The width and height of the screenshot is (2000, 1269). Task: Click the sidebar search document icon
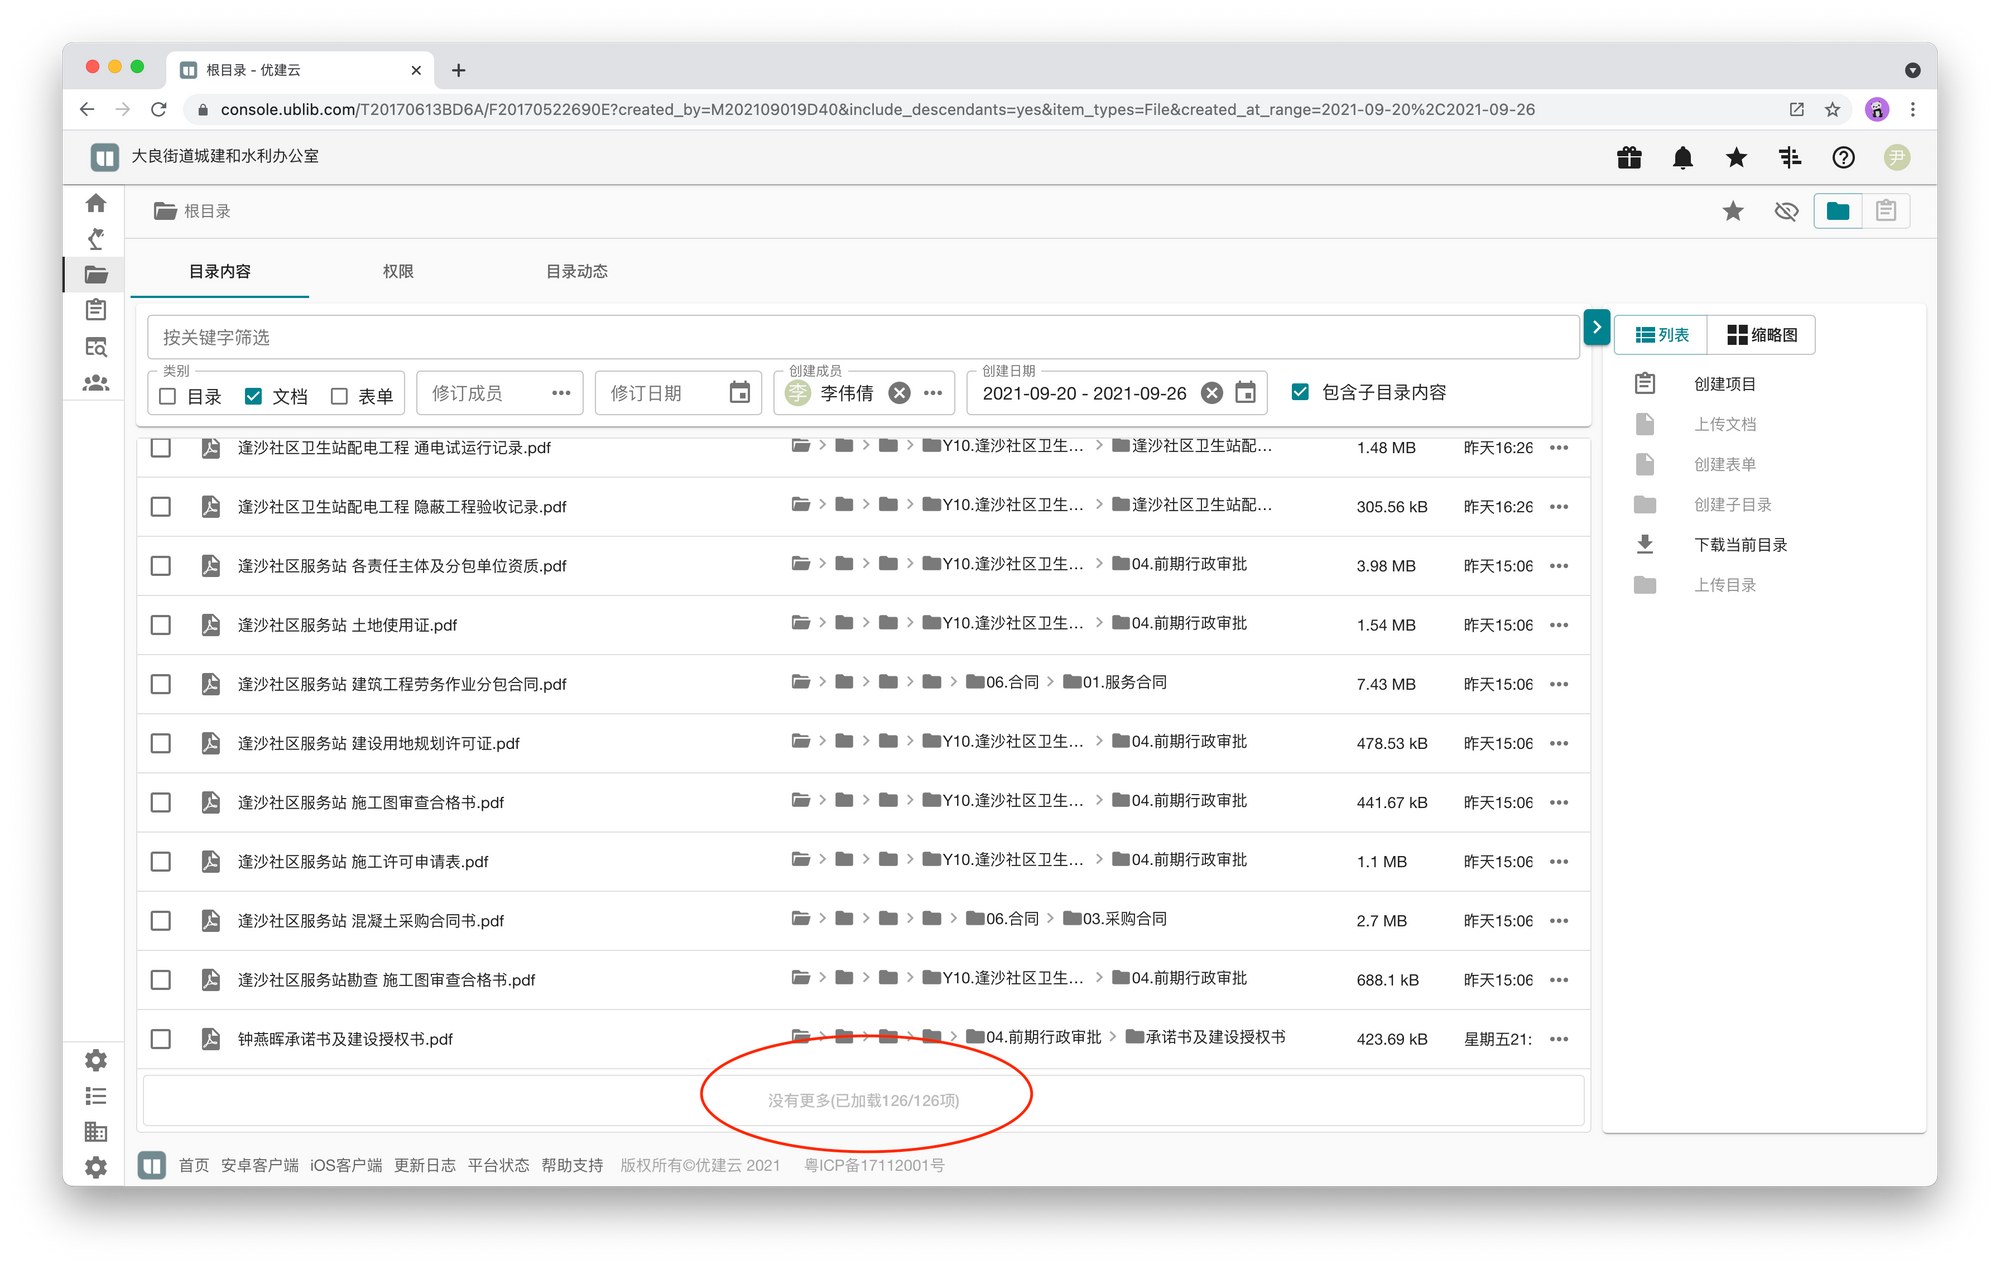pos(96,347)
